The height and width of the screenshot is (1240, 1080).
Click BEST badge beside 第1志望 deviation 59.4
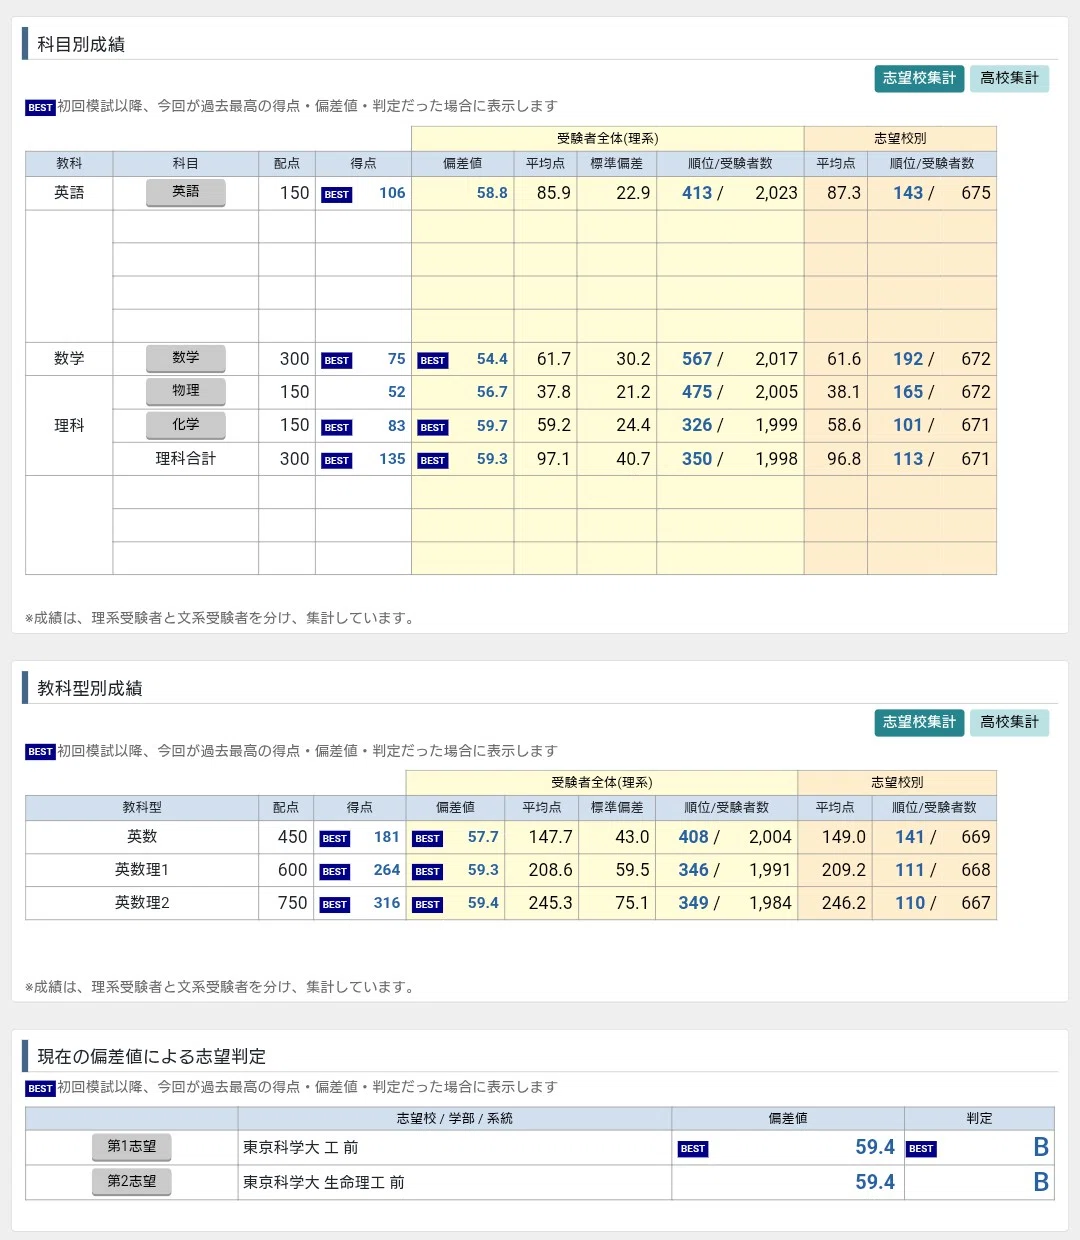pos(693,1149)
